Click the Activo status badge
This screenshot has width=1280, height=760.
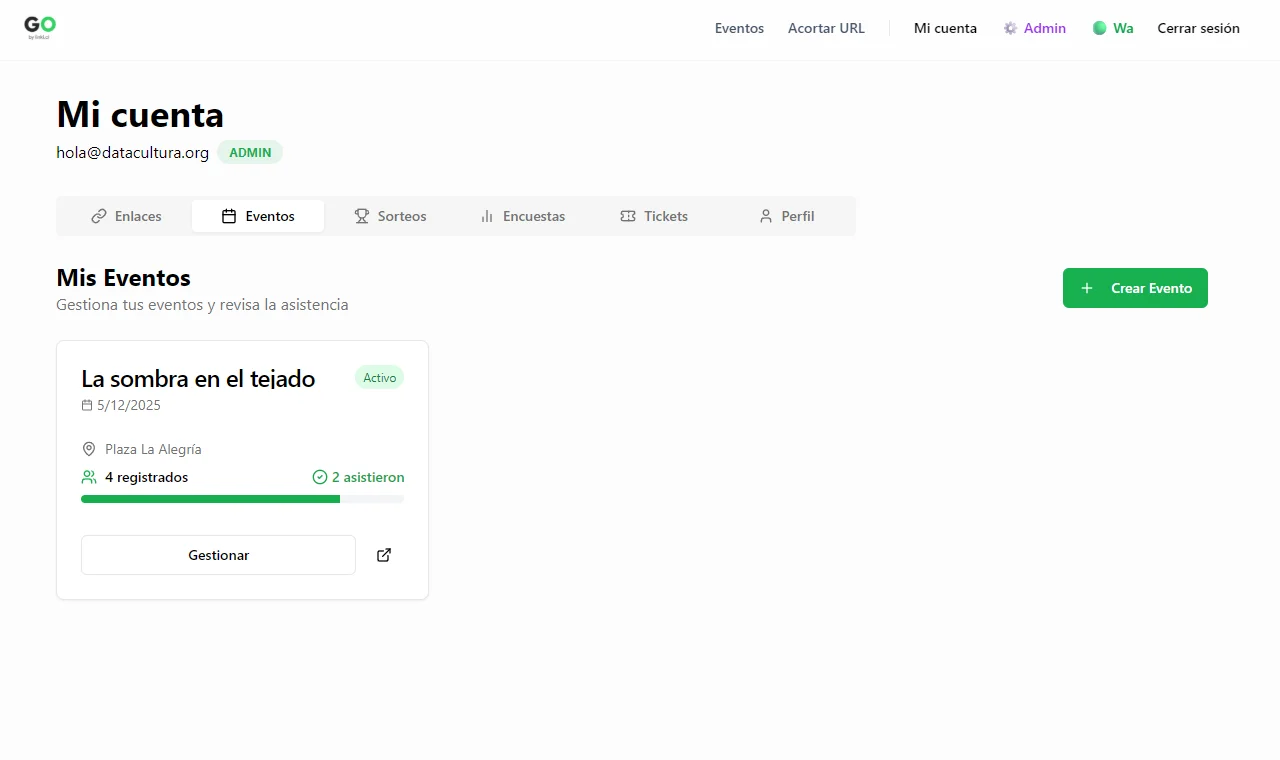coord(379,378)
